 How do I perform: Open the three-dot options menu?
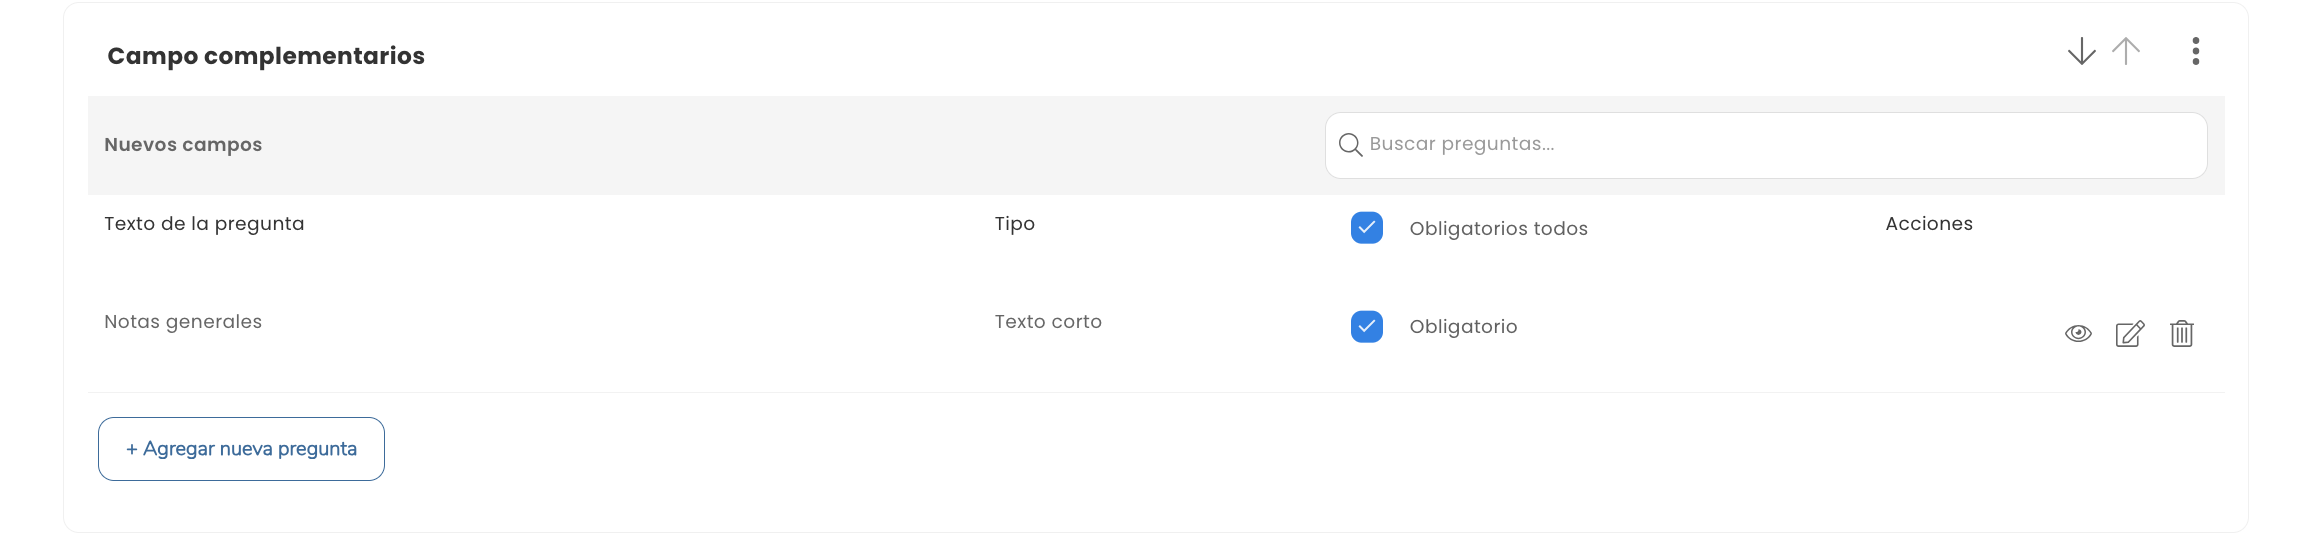2196,51
